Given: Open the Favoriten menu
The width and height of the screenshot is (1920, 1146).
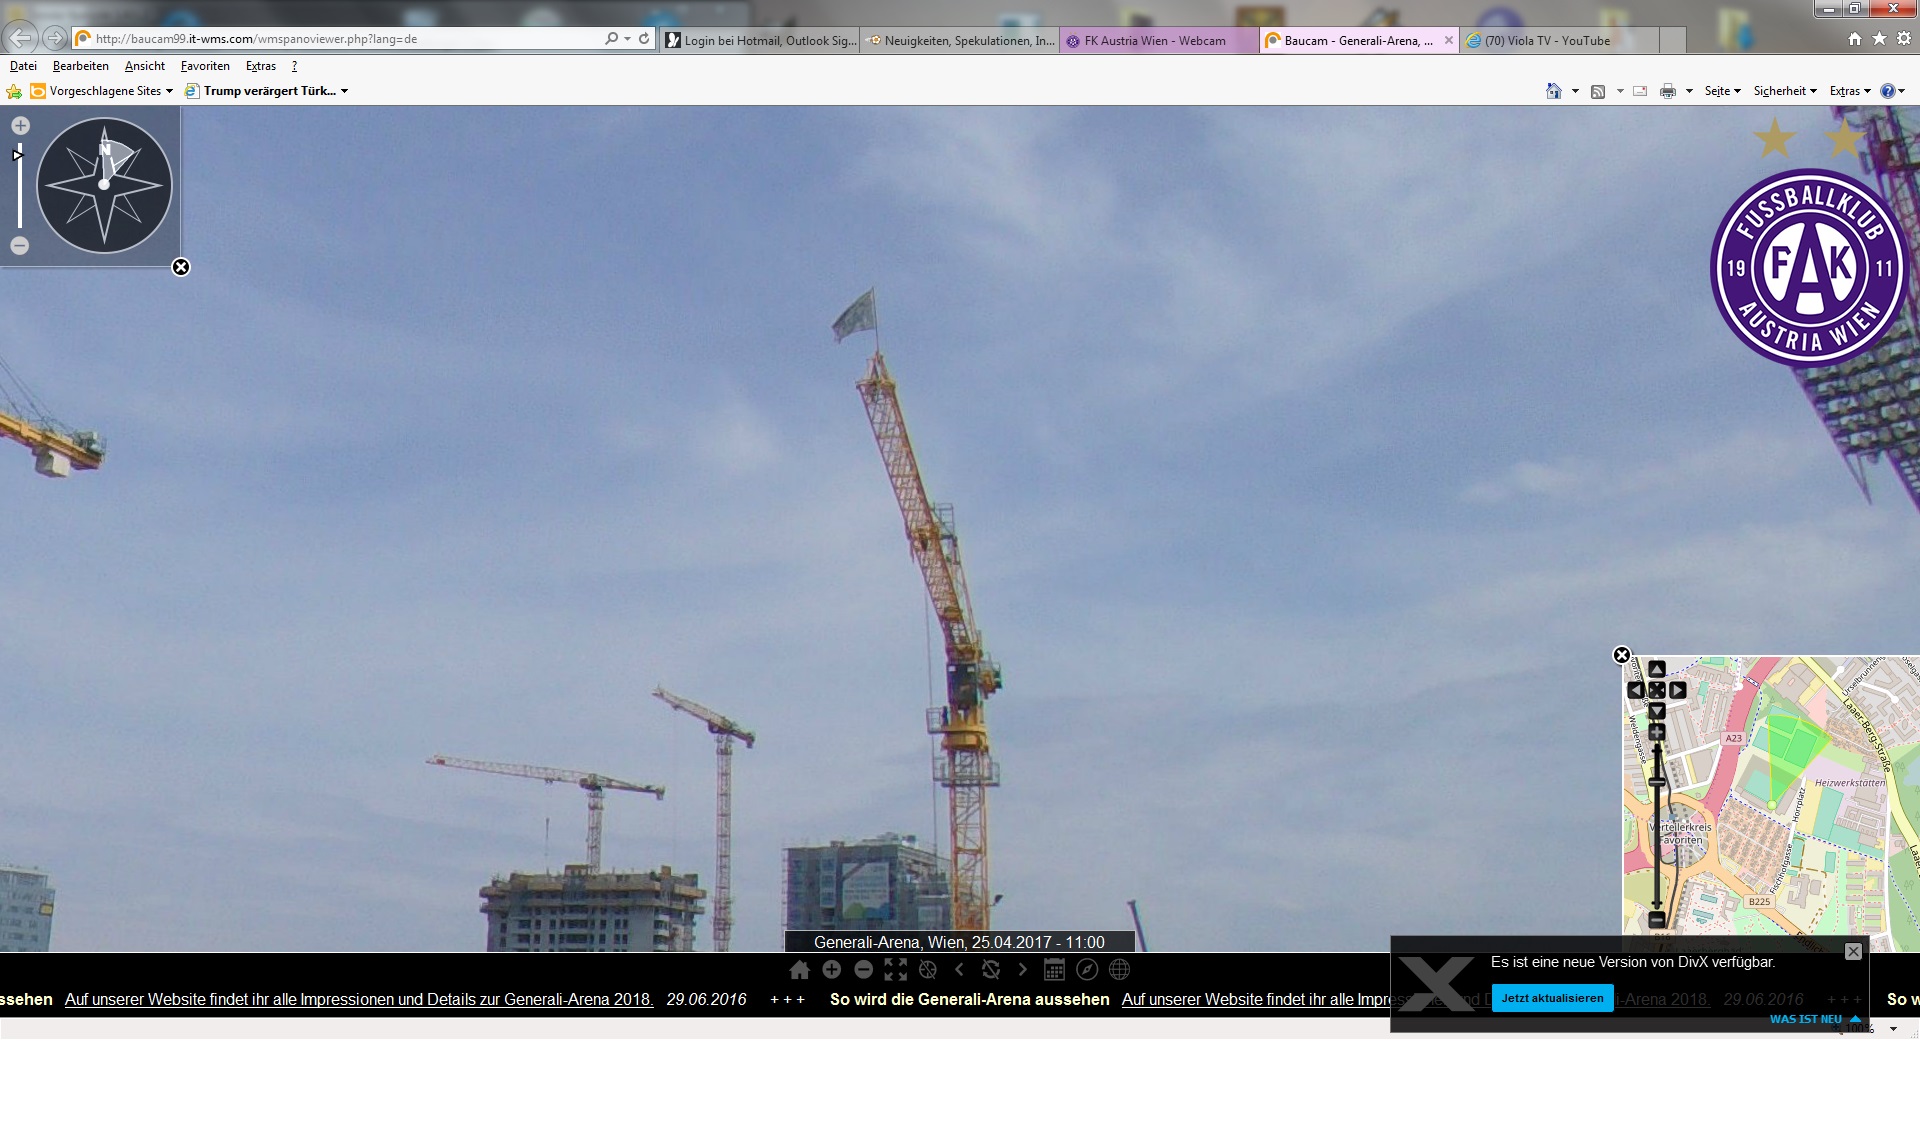Looking at the screenshot, I should [205, 66].
